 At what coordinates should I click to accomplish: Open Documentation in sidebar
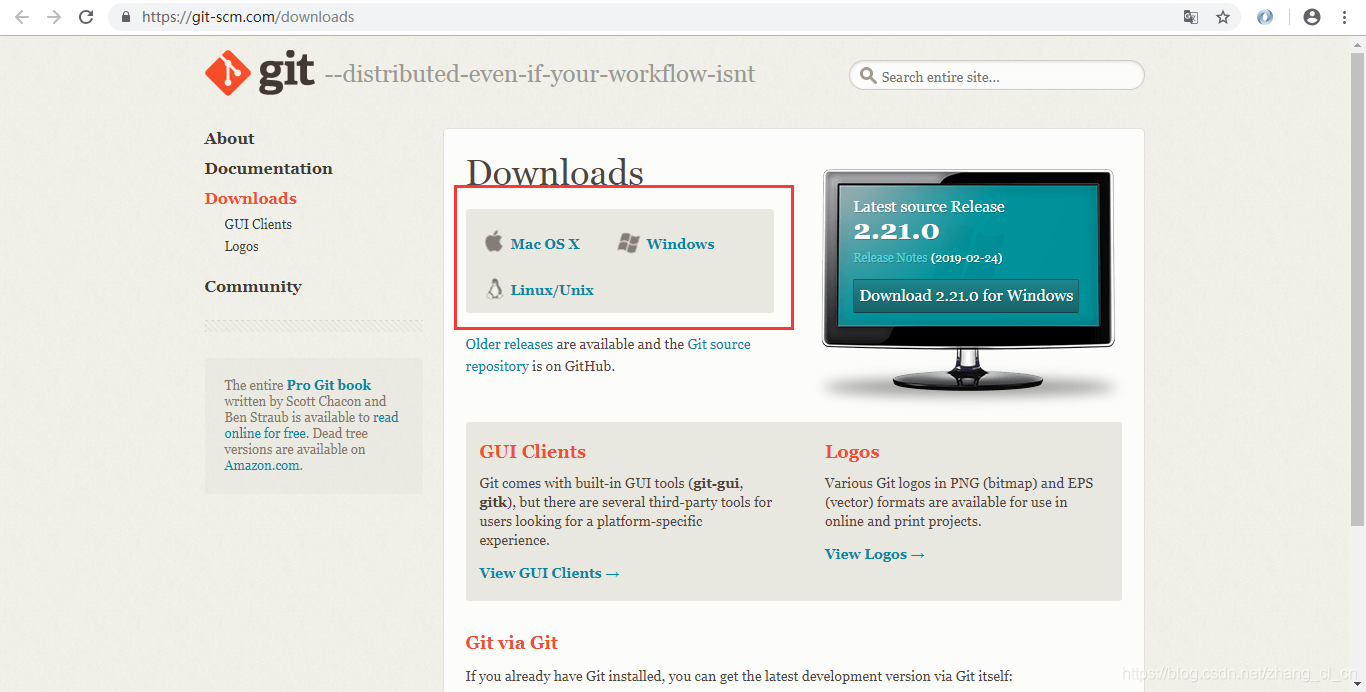pos(268,169)
